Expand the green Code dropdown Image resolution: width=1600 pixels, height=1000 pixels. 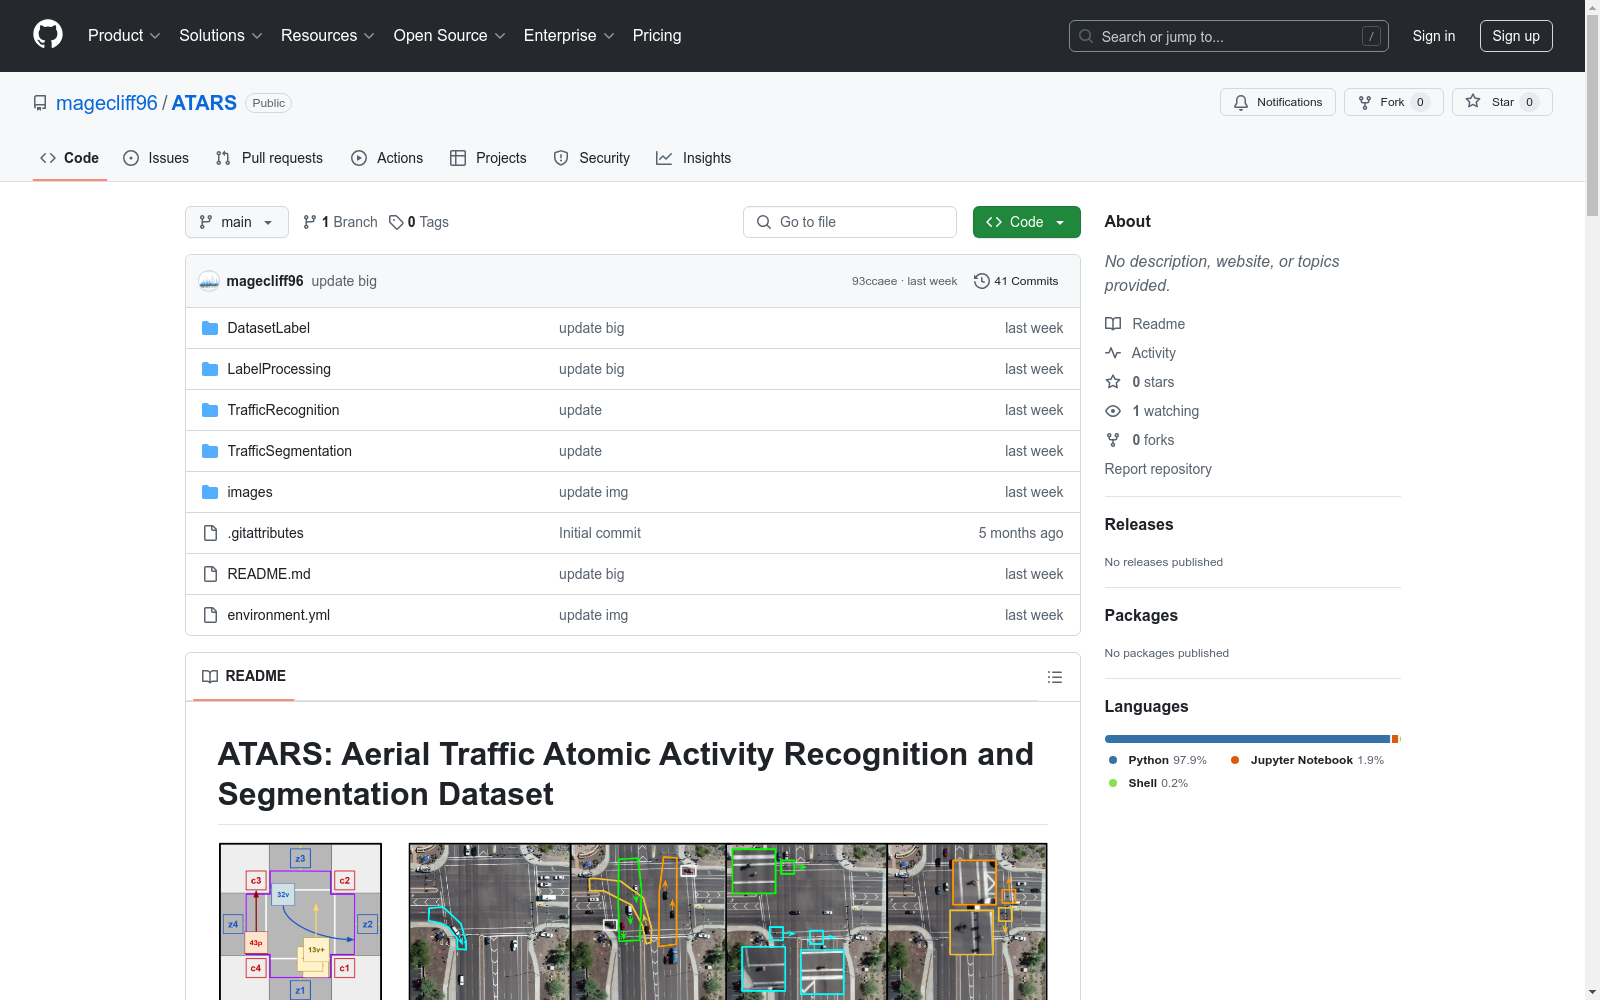(x=1026, y=222)
